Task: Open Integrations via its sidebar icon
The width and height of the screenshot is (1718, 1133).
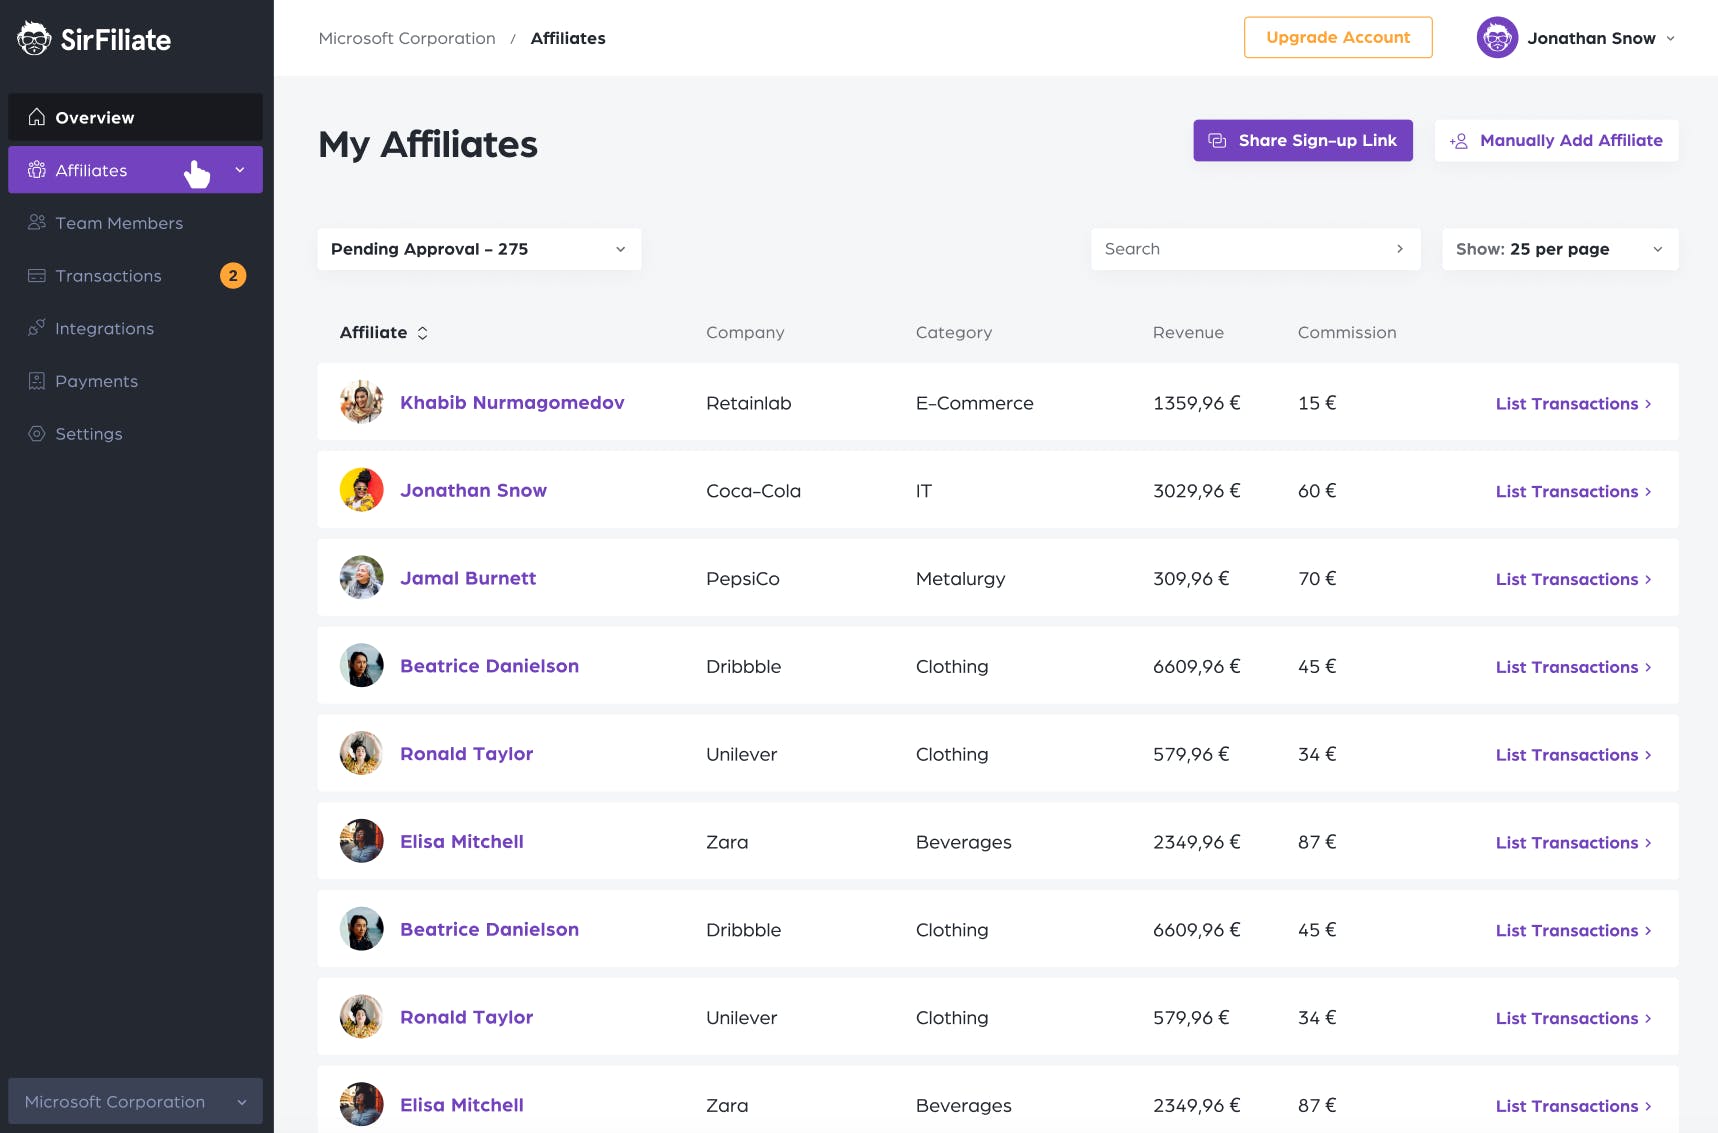Action: (x=37, y=328)
